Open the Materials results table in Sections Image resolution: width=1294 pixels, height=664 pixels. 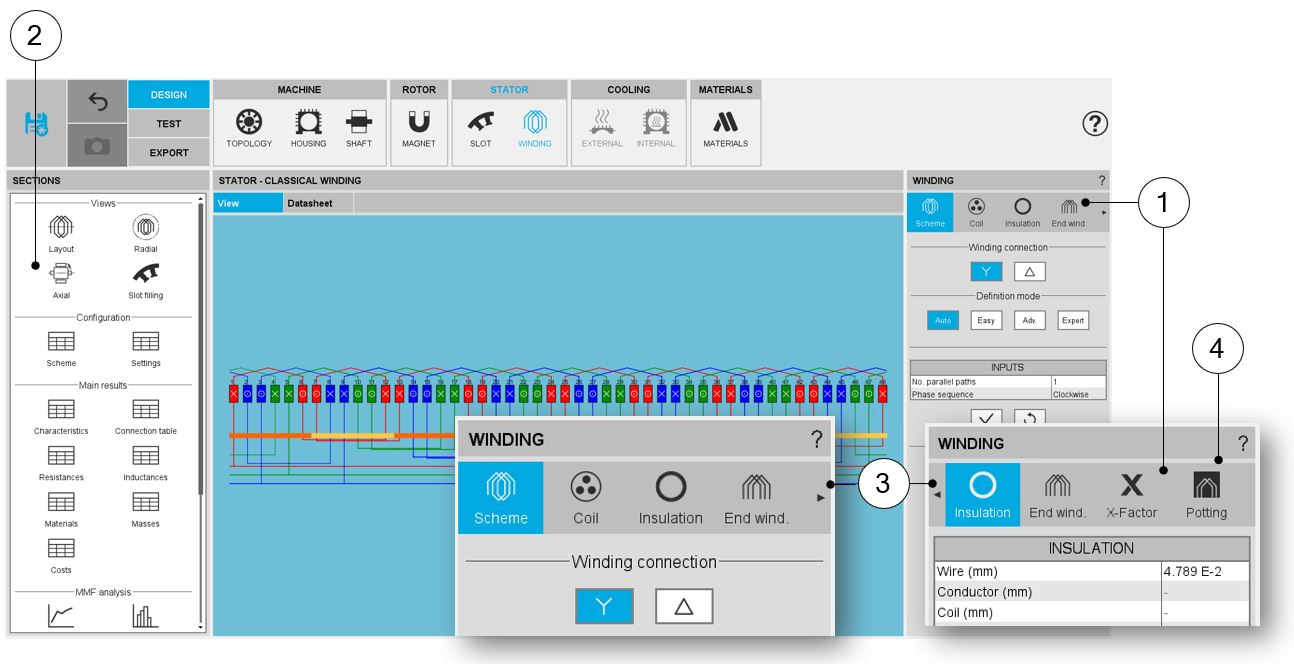coord(61,510)
